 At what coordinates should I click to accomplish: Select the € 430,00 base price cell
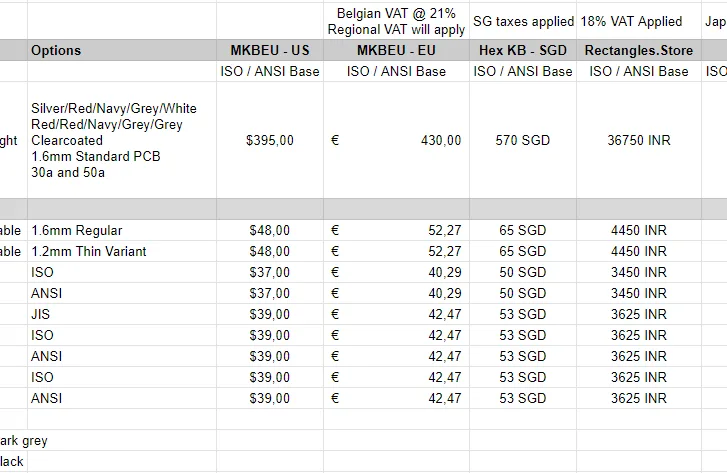point(396,140)
